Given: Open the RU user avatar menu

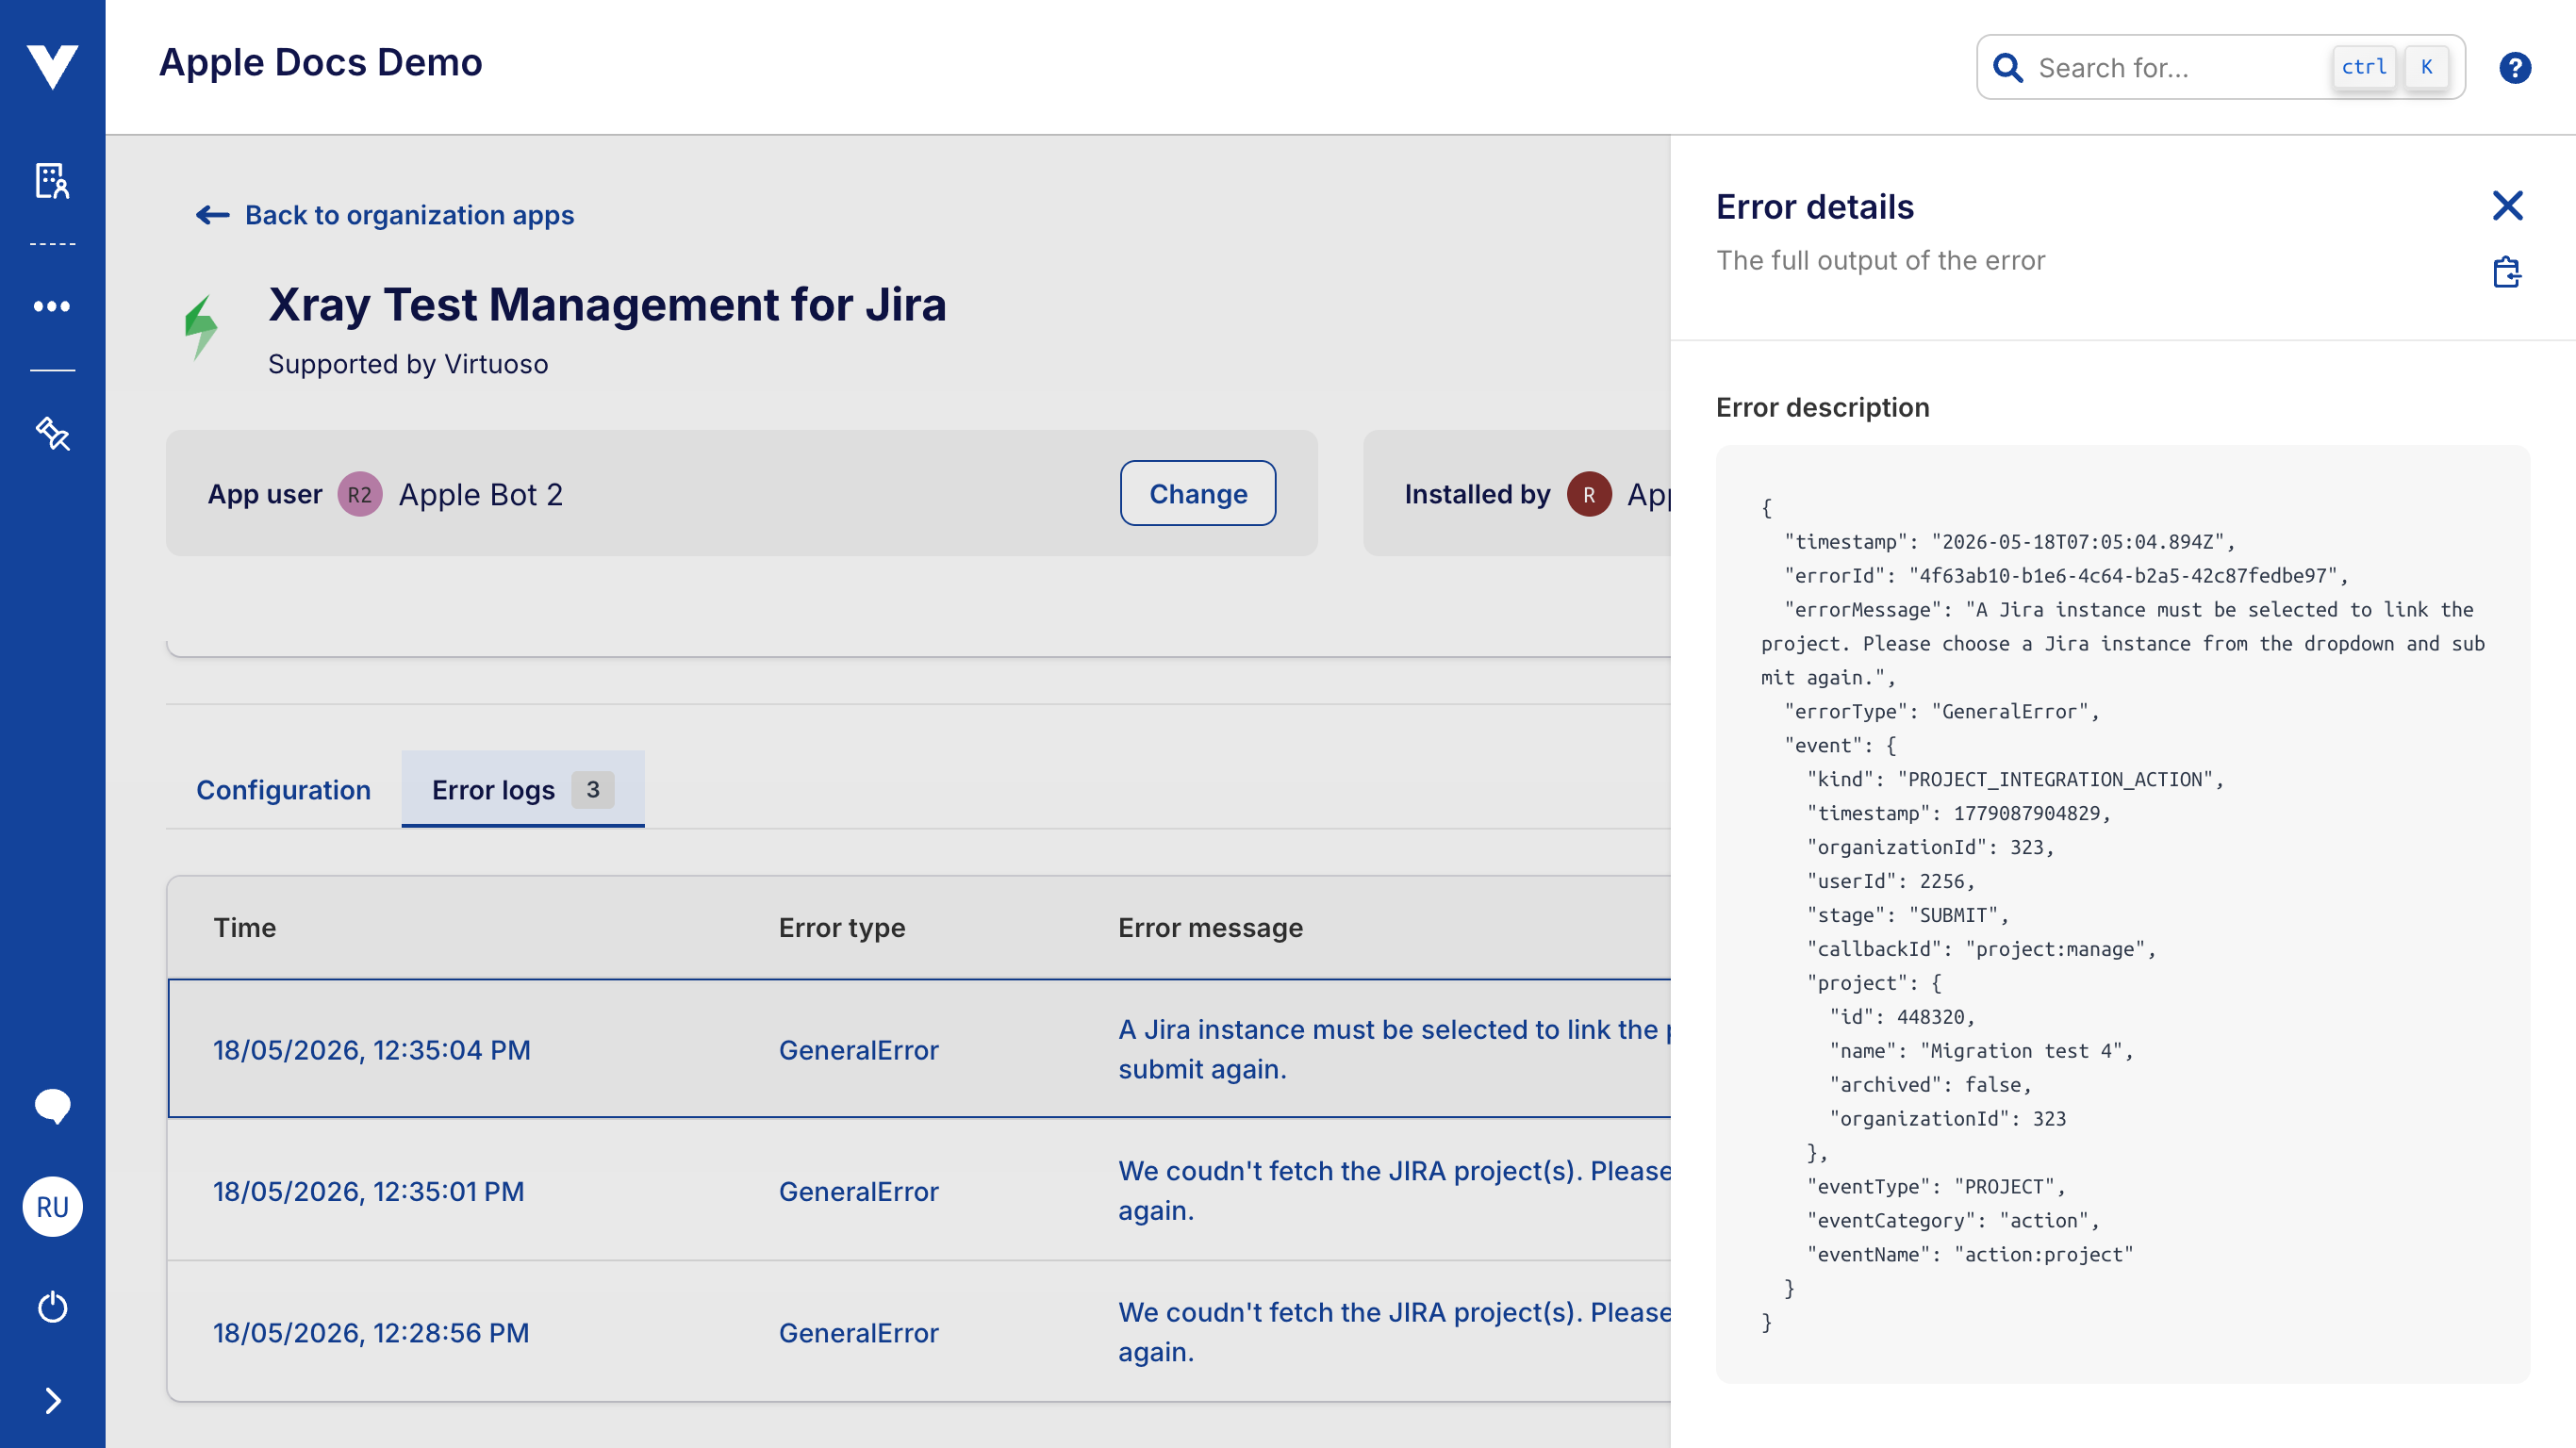Looking at the screenshot, I should tap(52, 1207).
